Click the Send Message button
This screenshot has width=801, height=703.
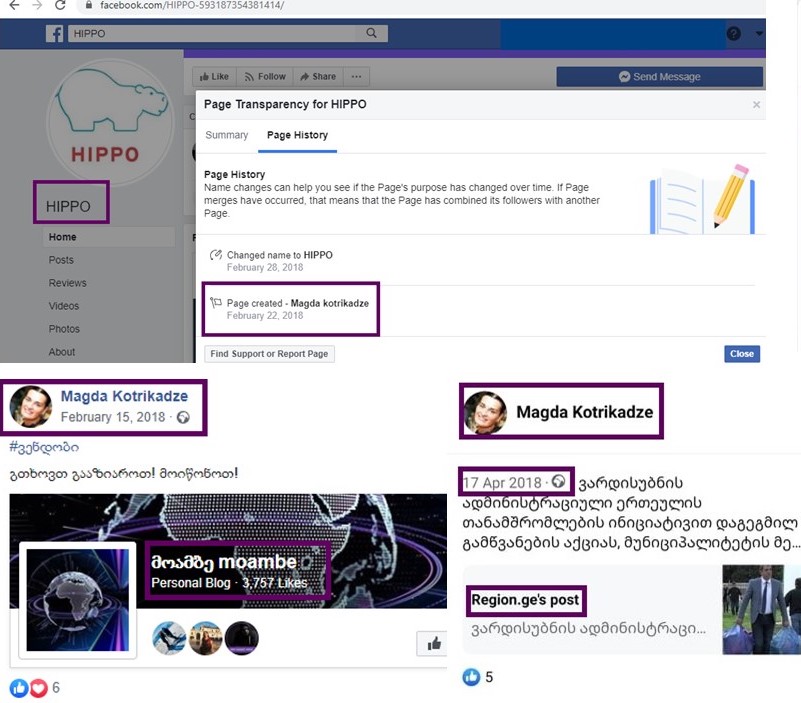click(659, 77)
